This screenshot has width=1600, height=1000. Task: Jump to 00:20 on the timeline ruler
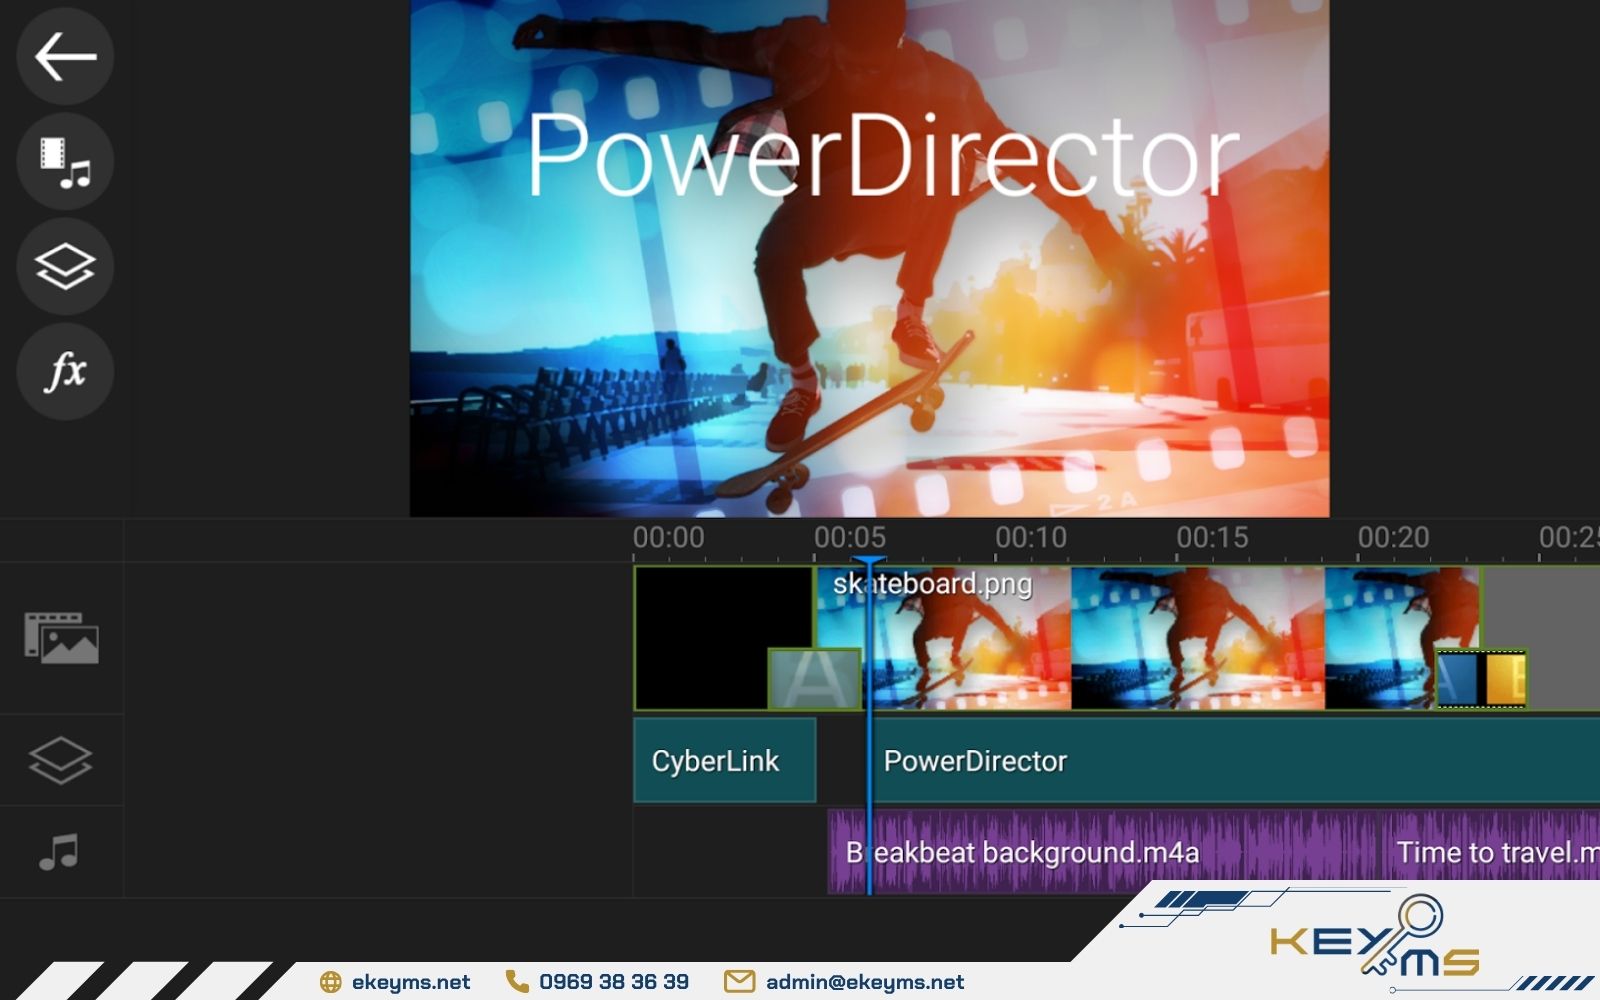[1393, 538]
